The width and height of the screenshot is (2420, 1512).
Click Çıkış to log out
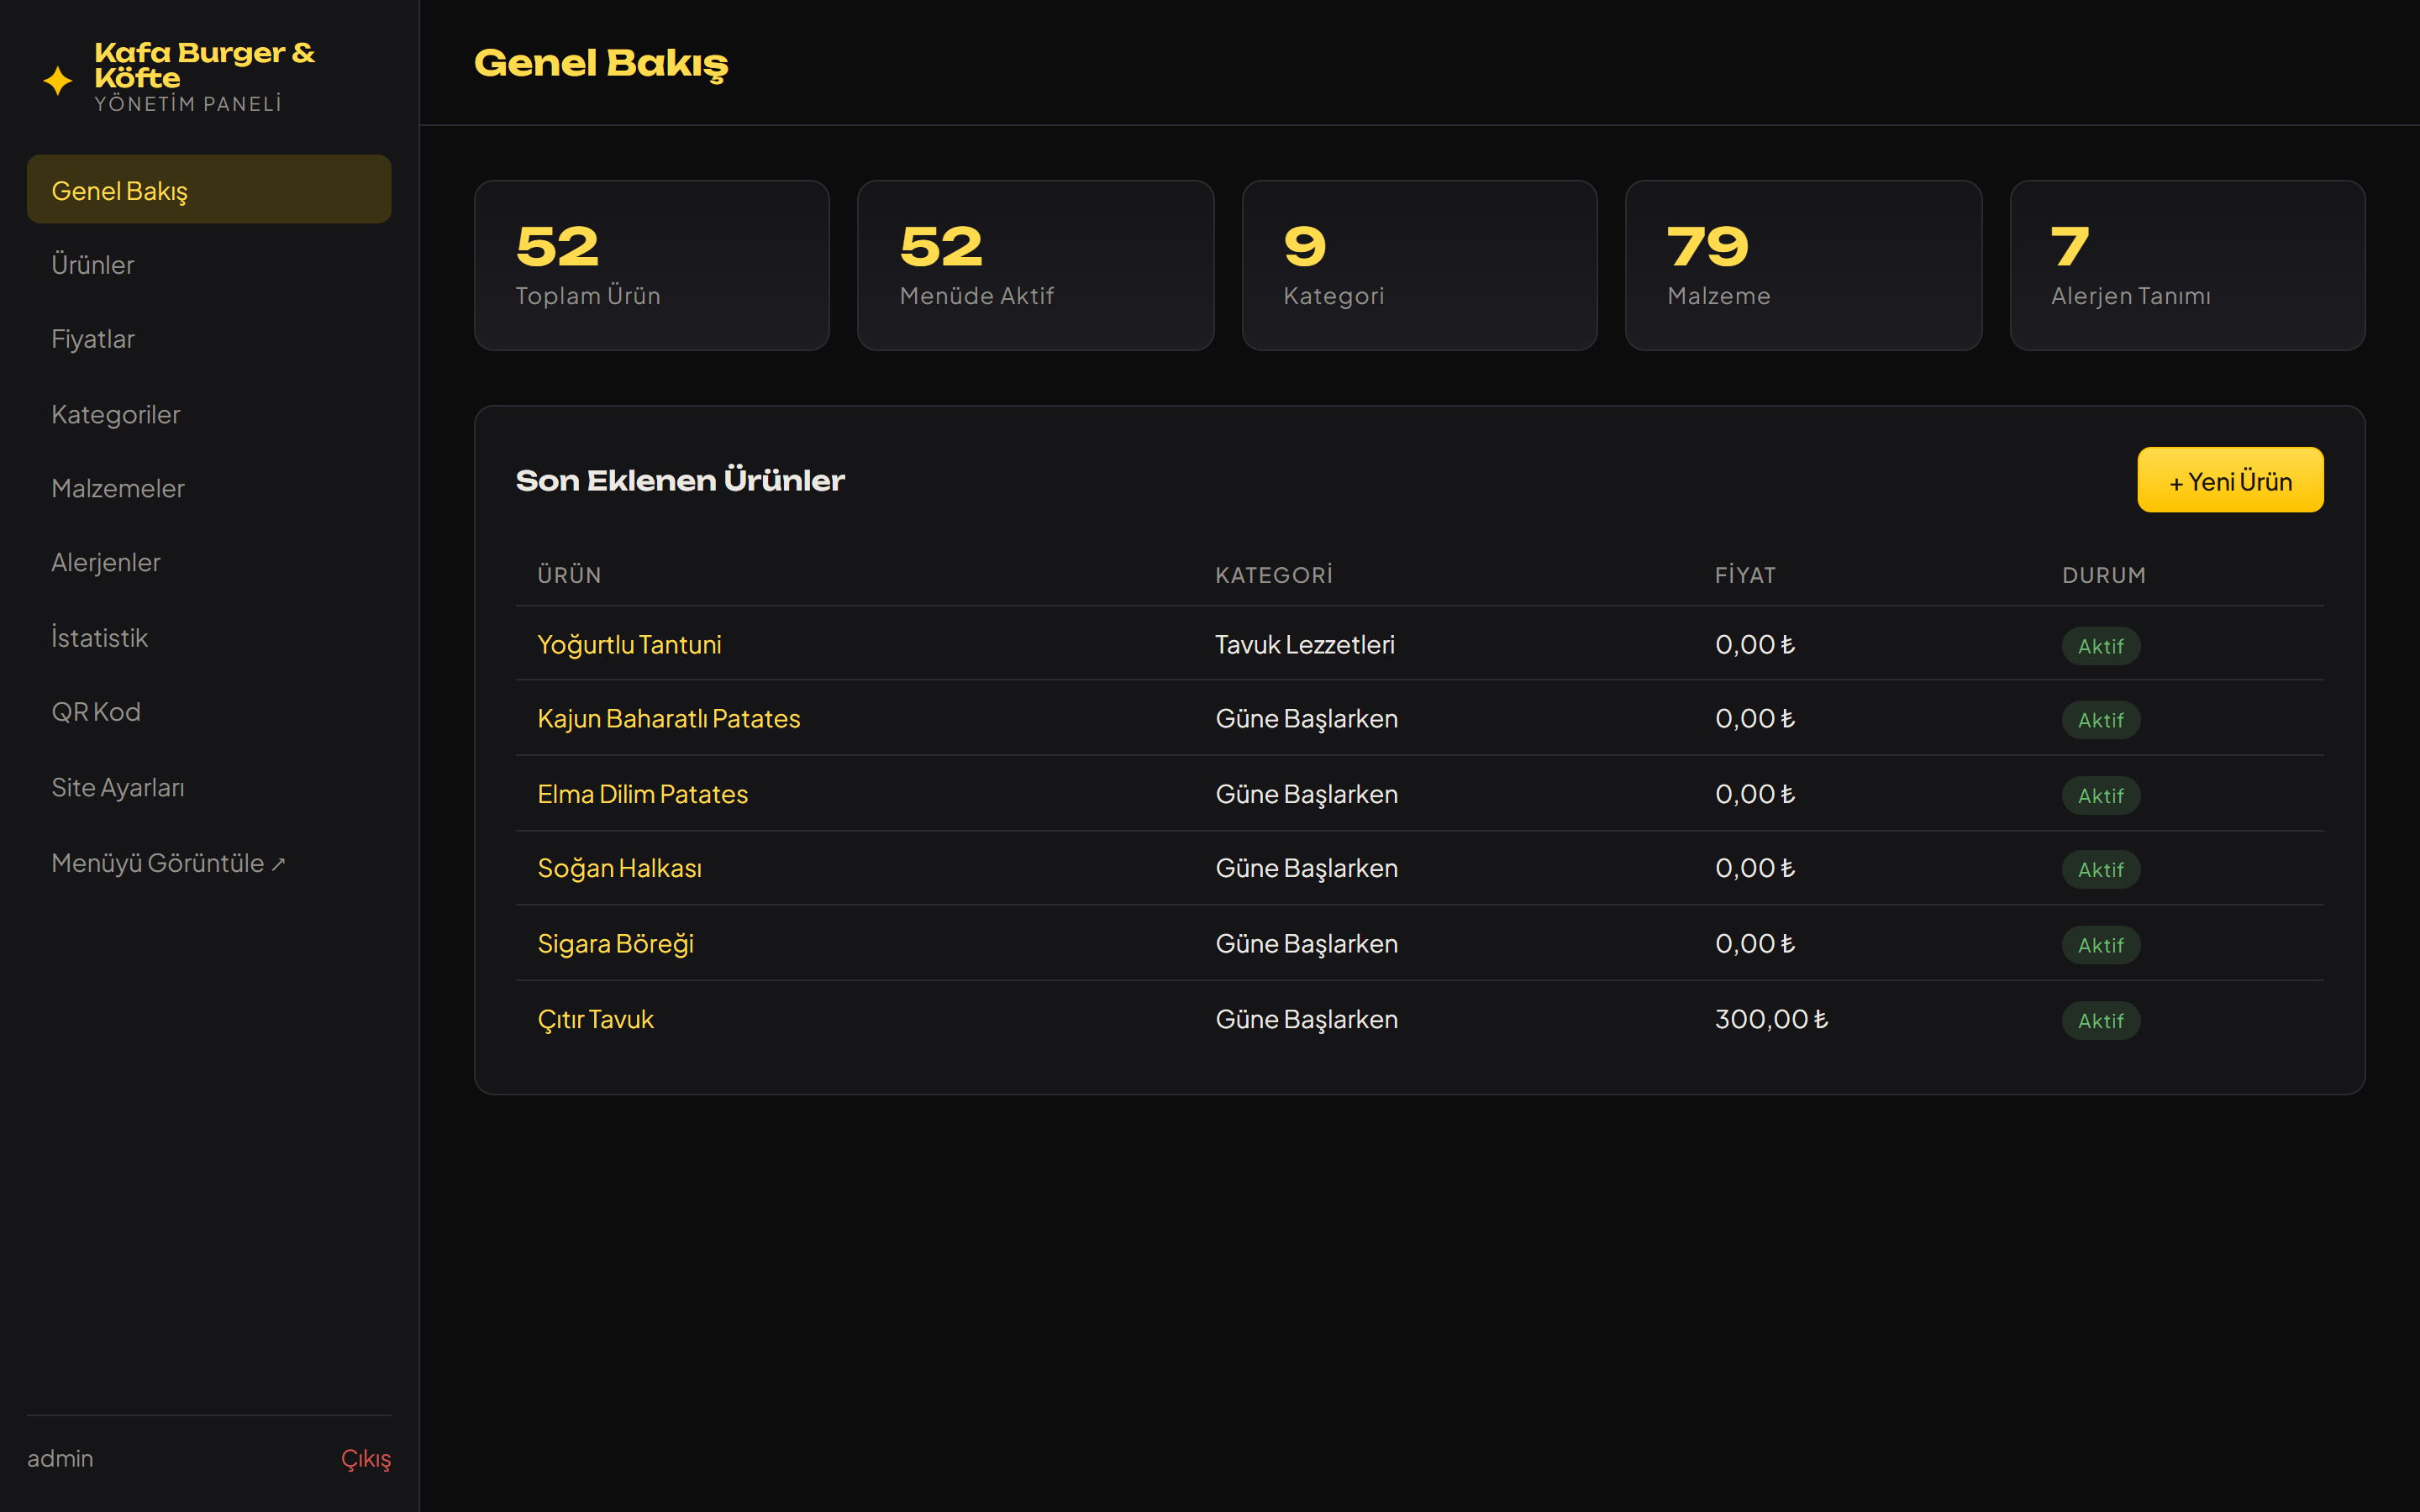366,1459
